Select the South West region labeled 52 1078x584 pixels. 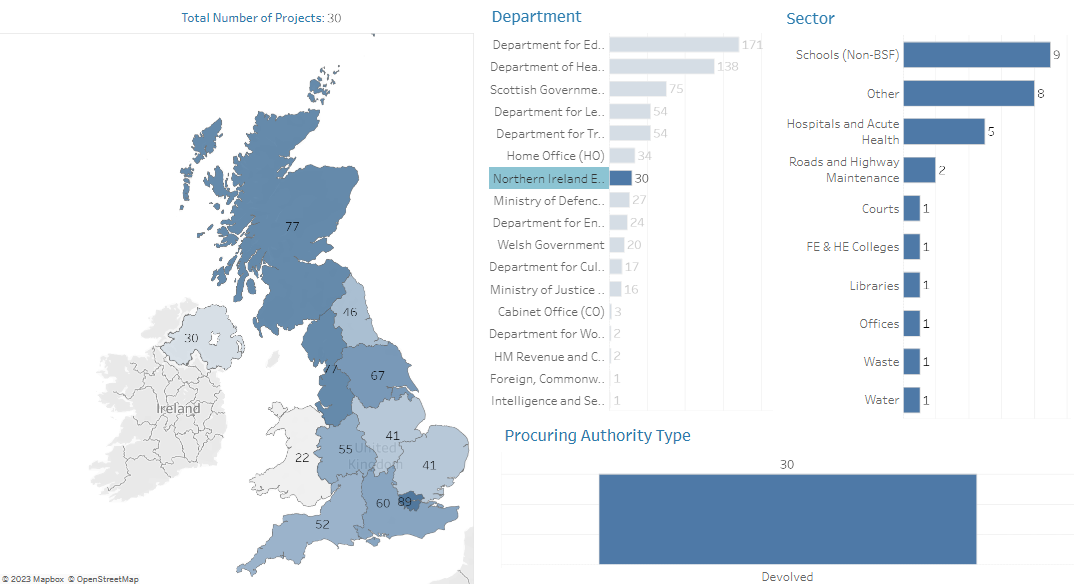coord(323,523)
